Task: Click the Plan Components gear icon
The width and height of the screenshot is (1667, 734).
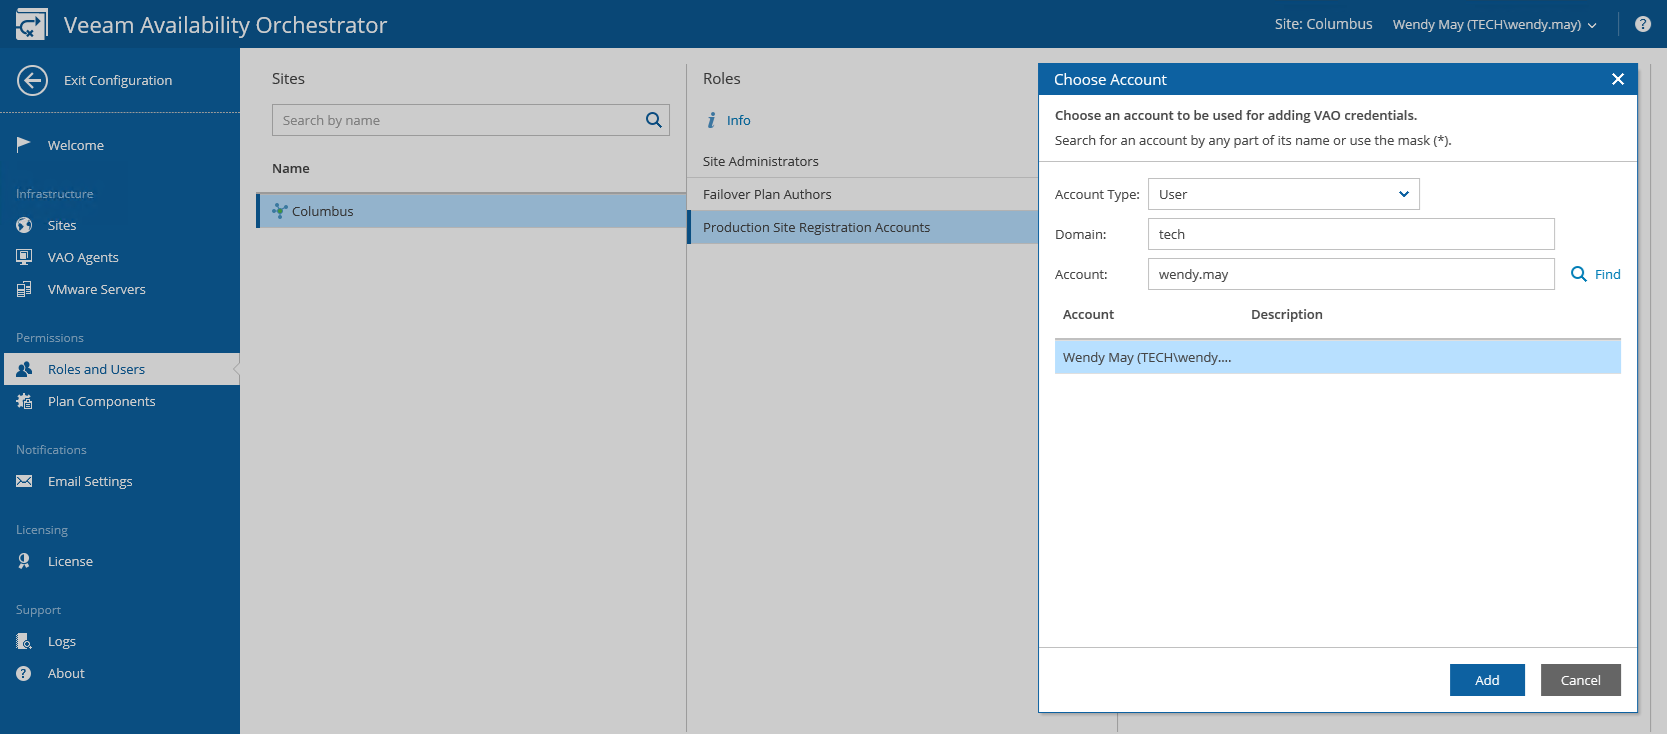Action: pos(24,401)
